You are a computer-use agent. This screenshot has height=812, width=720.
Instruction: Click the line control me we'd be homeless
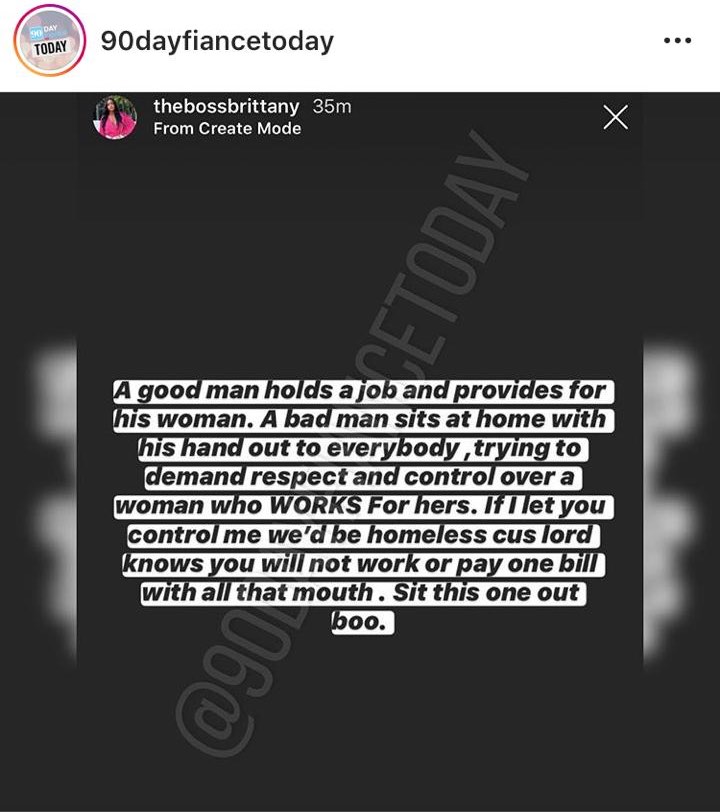pos(364,535)
